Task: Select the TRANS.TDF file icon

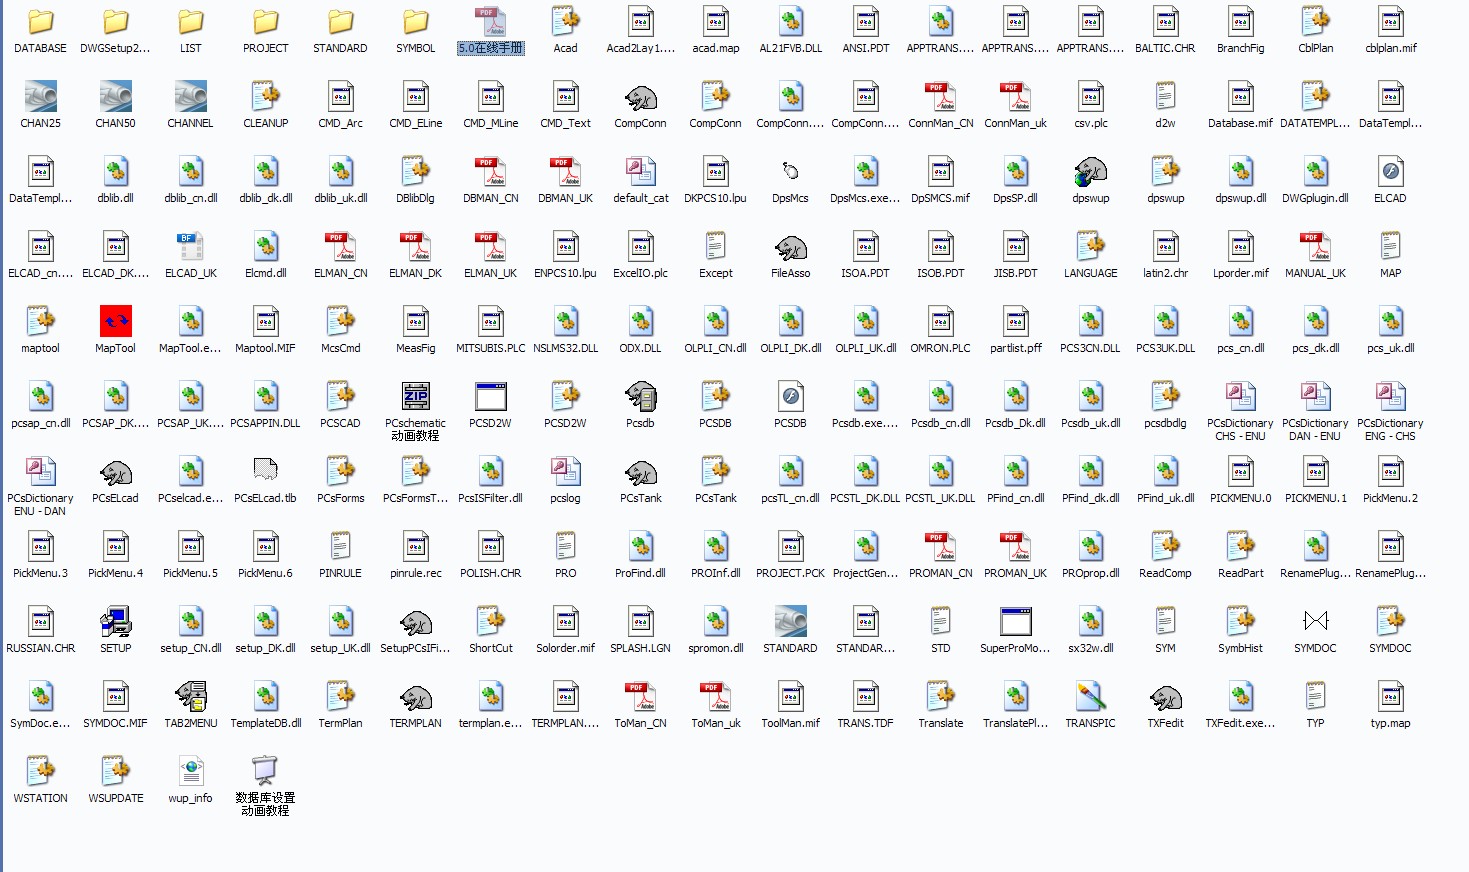Action: [866, 696]
